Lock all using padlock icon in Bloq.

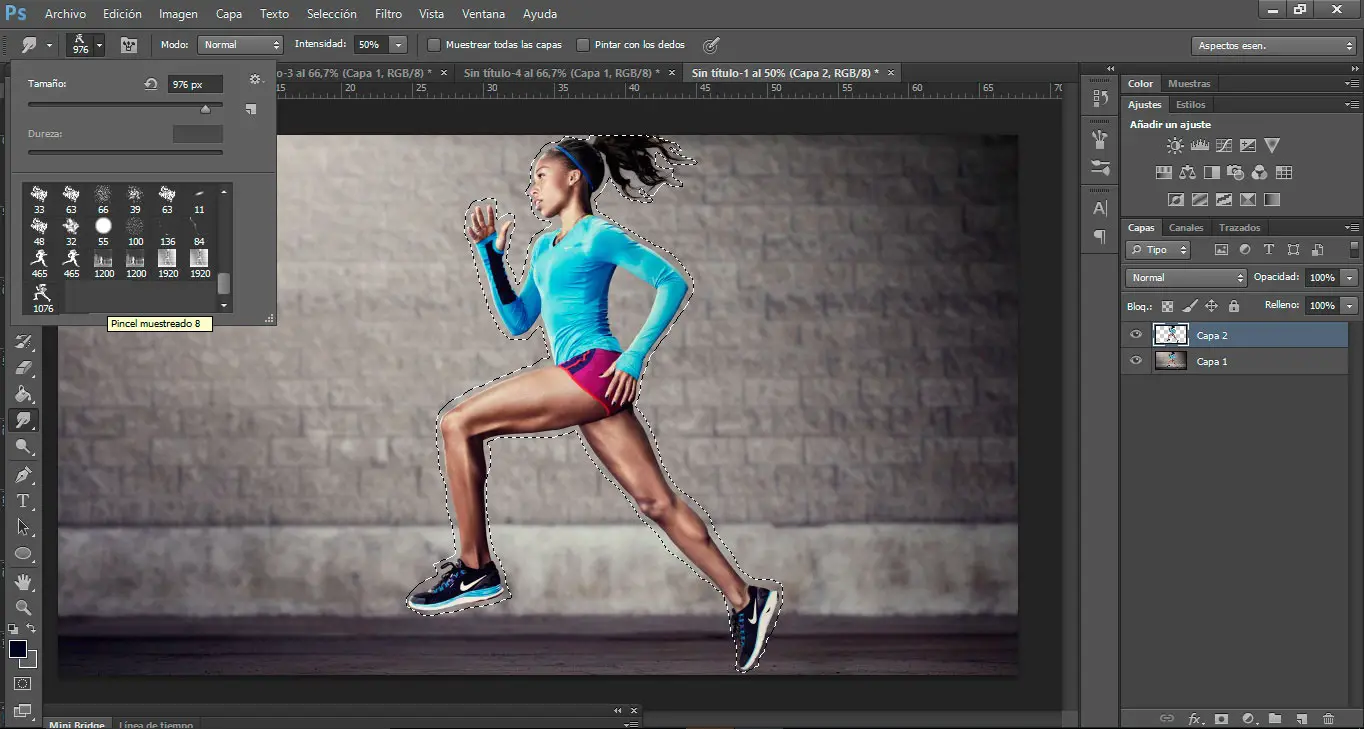pos(1233,306)
